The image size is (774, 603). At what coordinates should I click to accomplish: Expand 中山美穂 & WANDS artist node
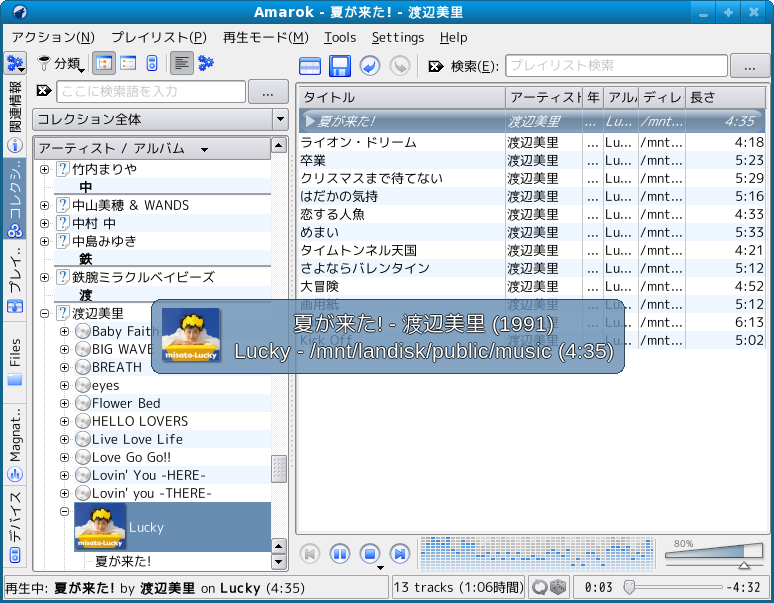tap(44, 205)
